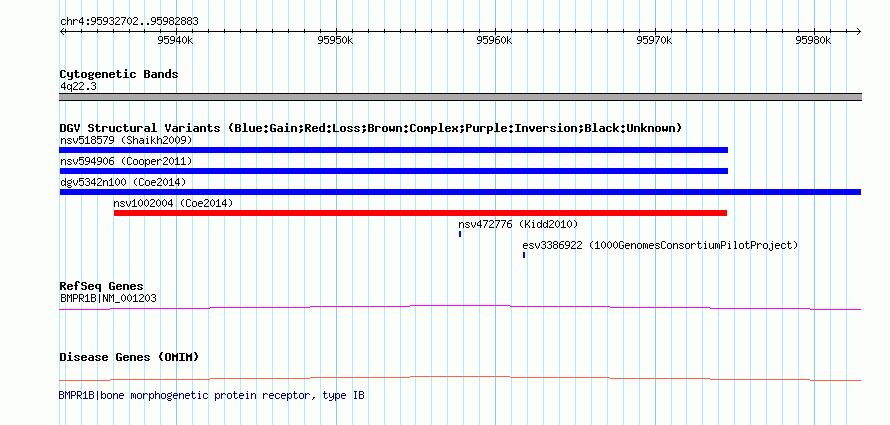Open BMPR1B bone morphogenetic protein receptor link
This screenshot has height=425, width=890.
212,395
